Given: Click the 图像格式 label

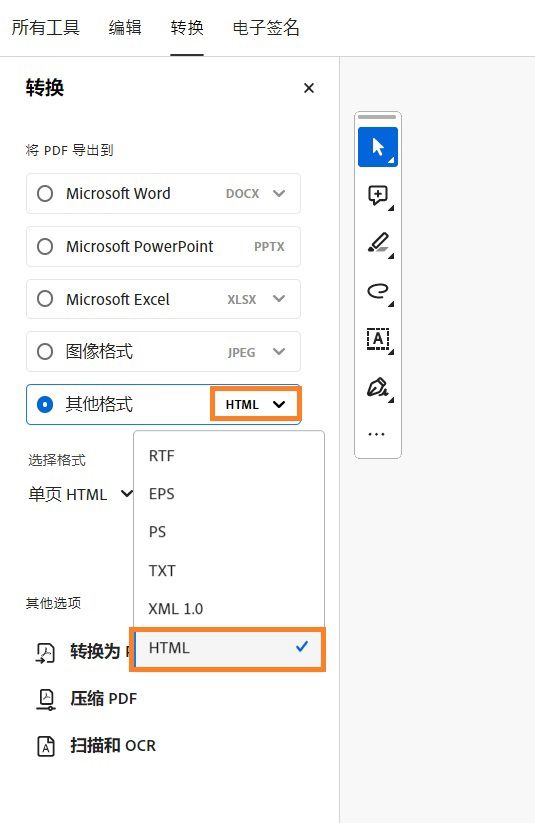Looking at the screenshot, I should click(x=99, y=352).
